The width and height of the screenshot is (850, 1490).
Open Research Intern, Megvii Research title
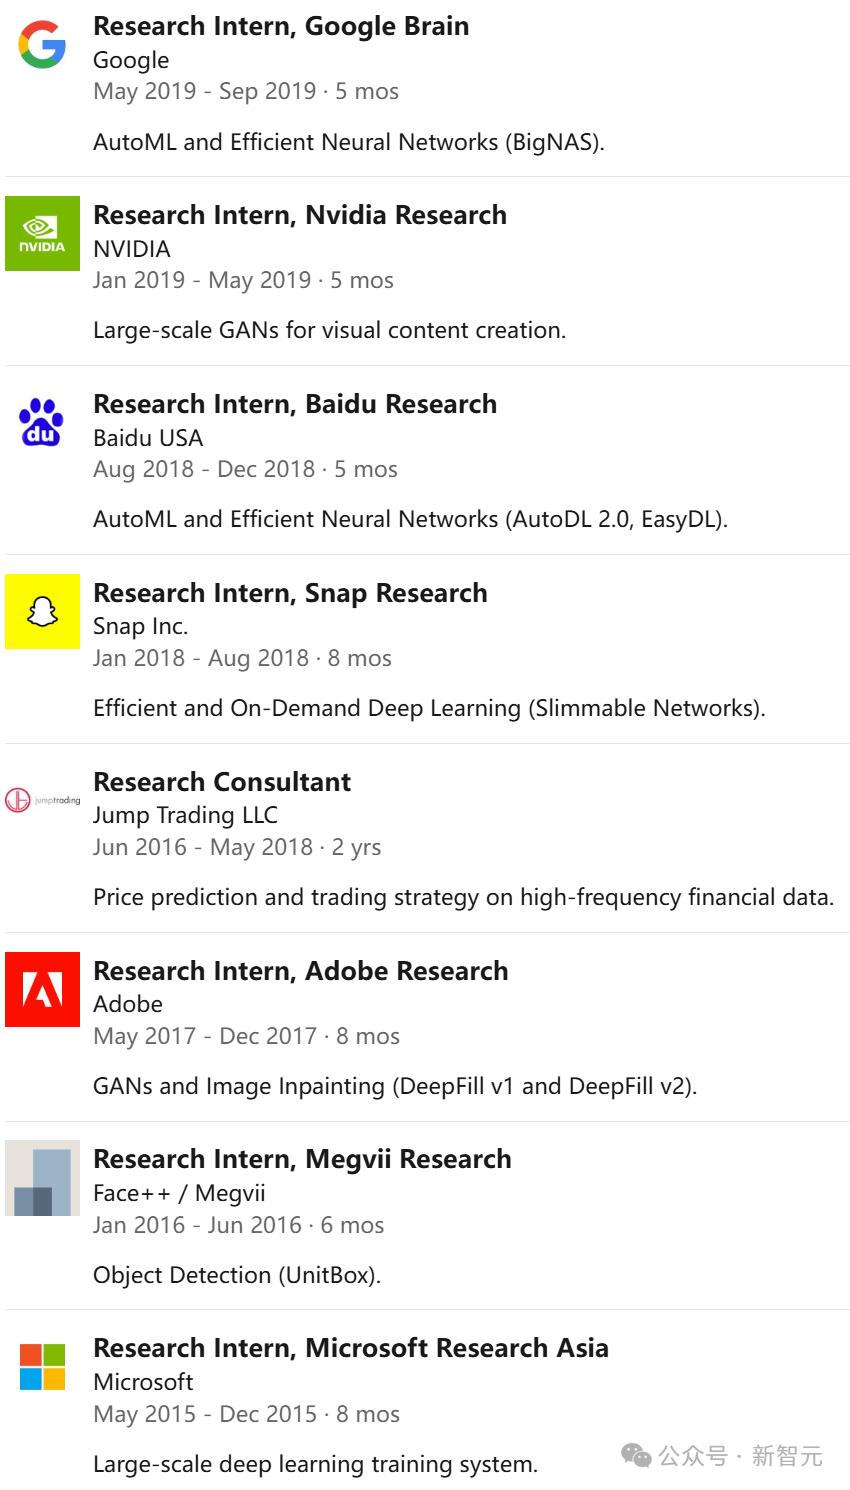302,1159
